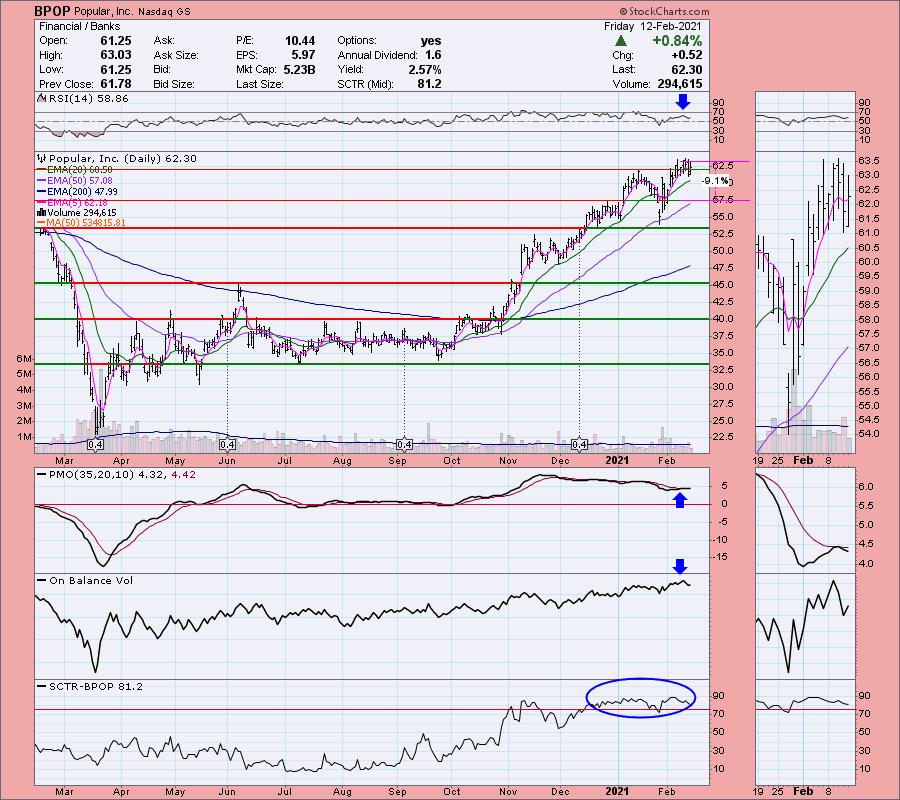The height and width of the screenshot is (800, 900).
Task: Click the zoomed On Balance Vol thumbnail on the right
Action: (x=805, y=626)
